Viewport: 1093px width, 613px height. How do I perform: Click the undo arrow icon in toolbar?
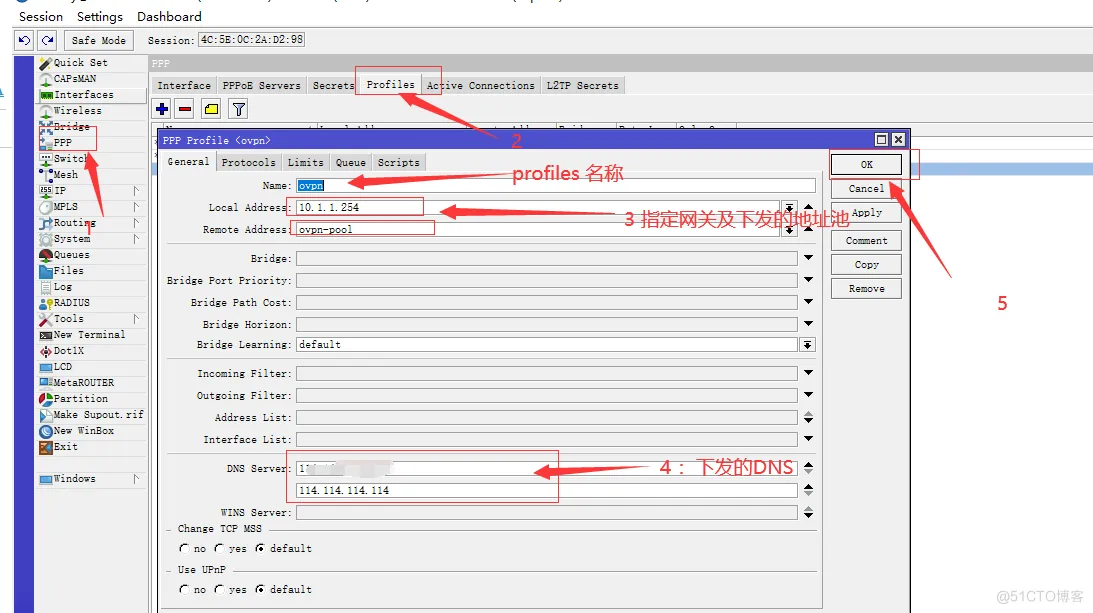point(25,40)
